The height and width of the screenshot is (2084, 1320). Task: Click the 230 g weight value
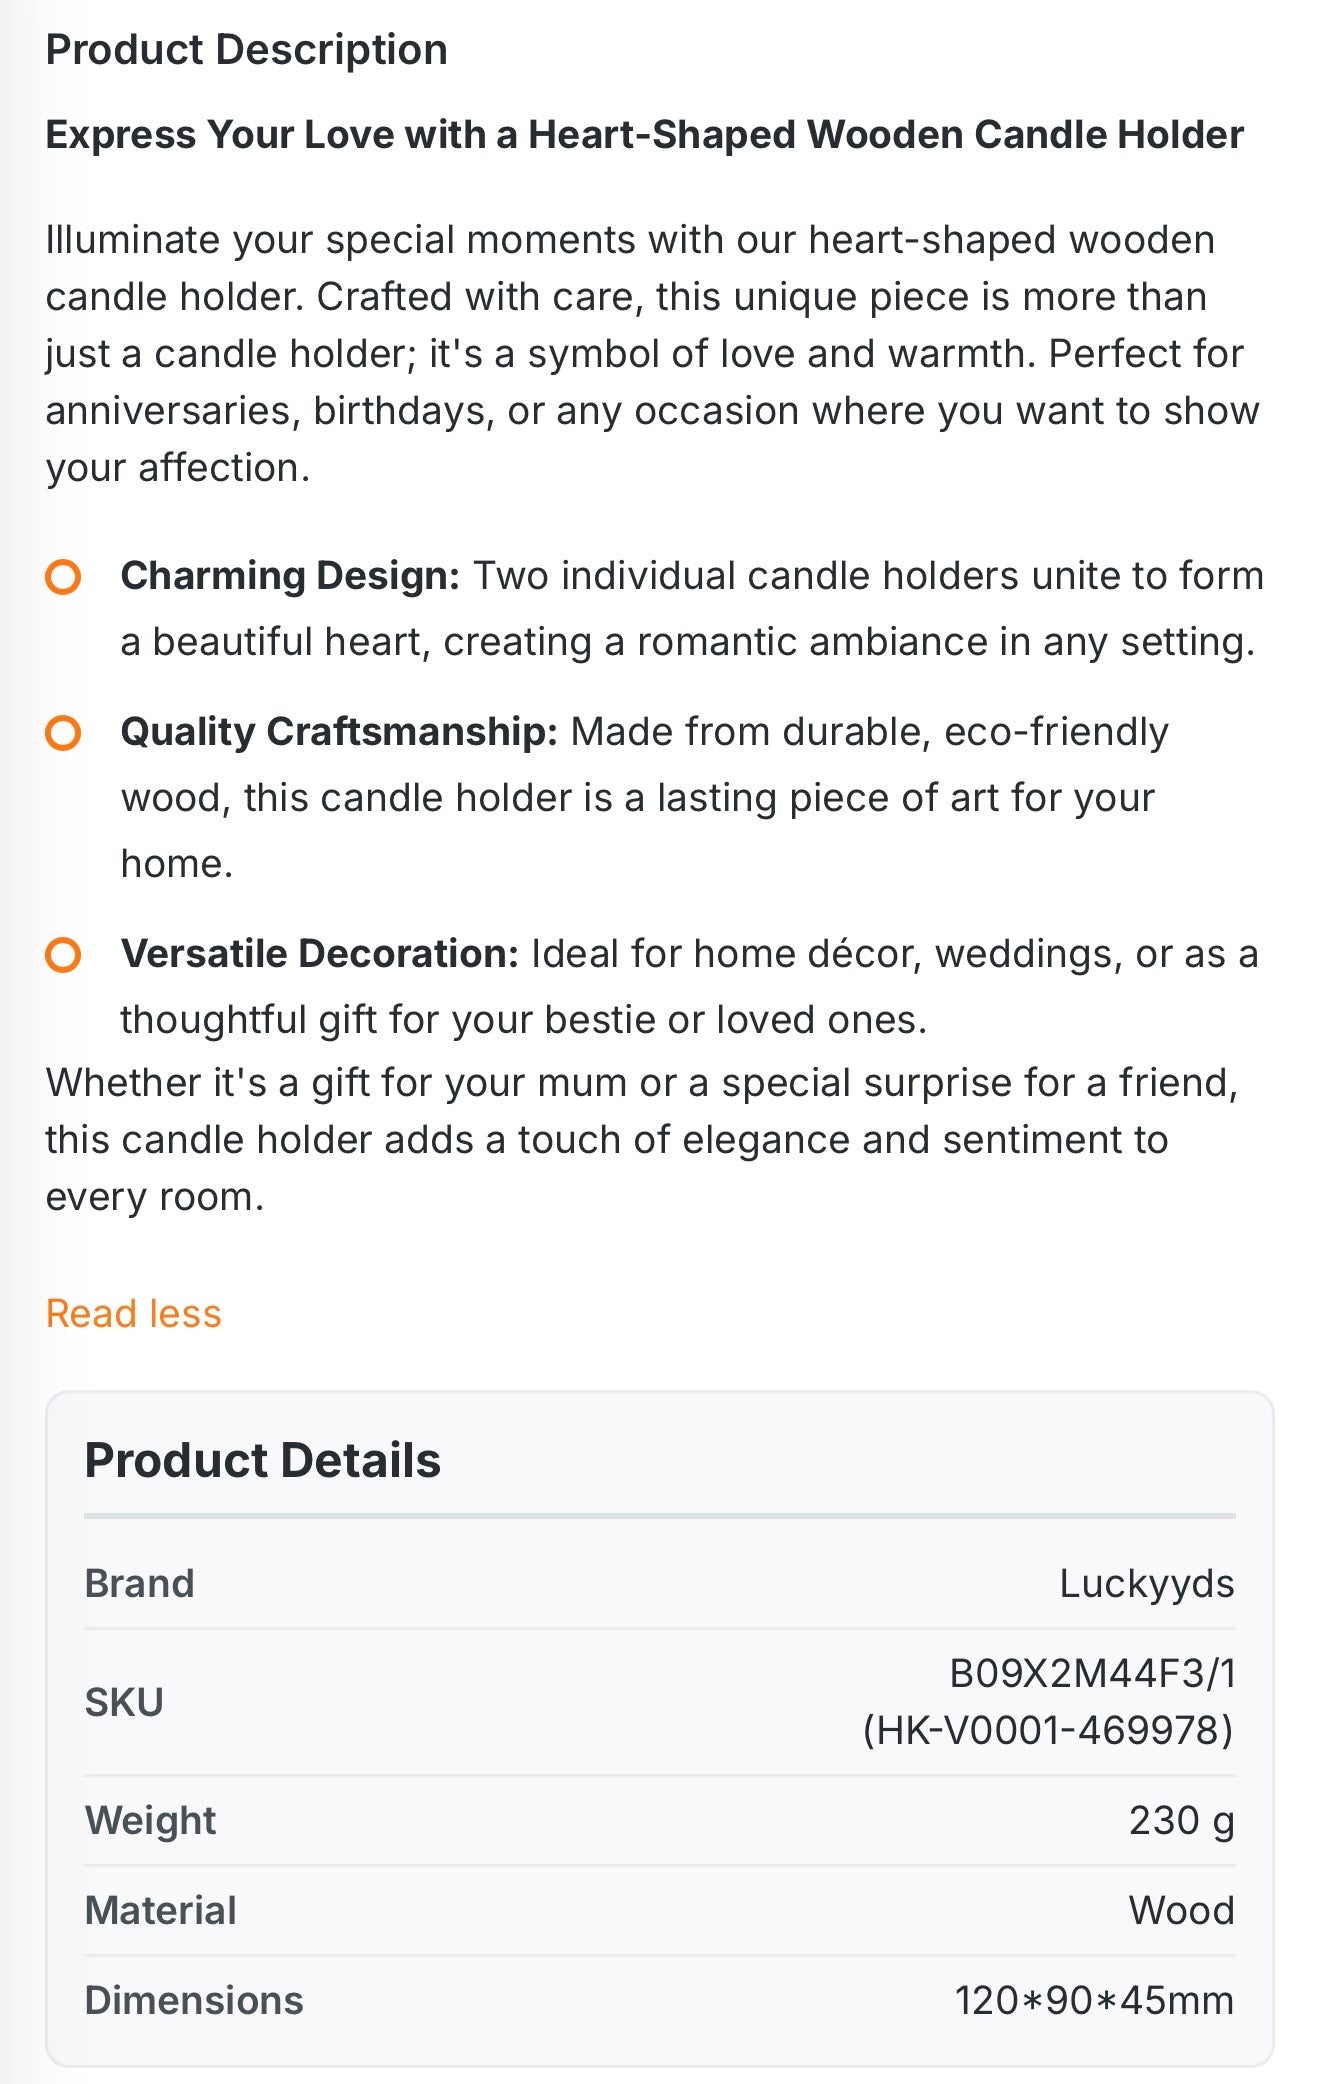coord(1182,1821)
